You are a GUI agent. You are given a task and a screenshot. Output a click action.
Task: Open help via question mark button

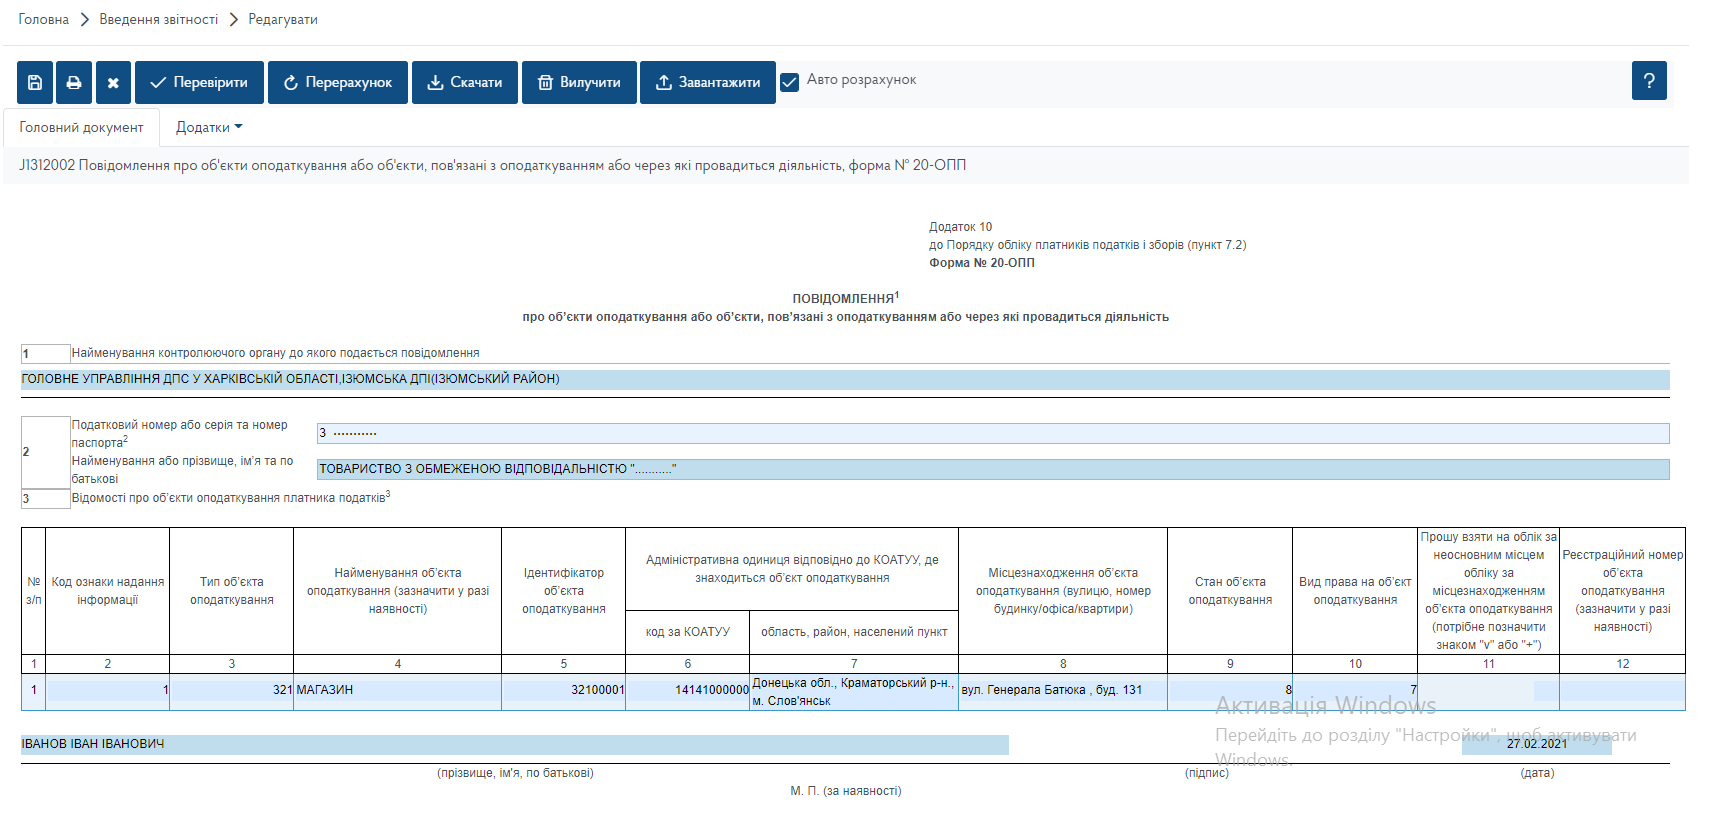[x=1649, y=80]
